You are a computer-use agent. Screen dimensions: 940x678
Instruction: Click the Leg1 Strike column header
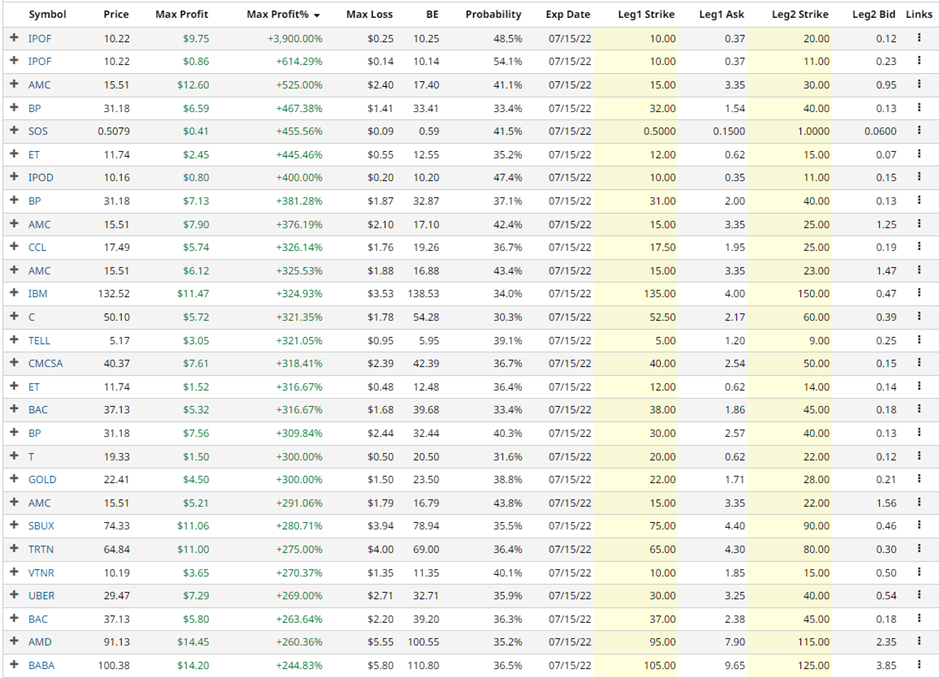[x=646, y=15]
